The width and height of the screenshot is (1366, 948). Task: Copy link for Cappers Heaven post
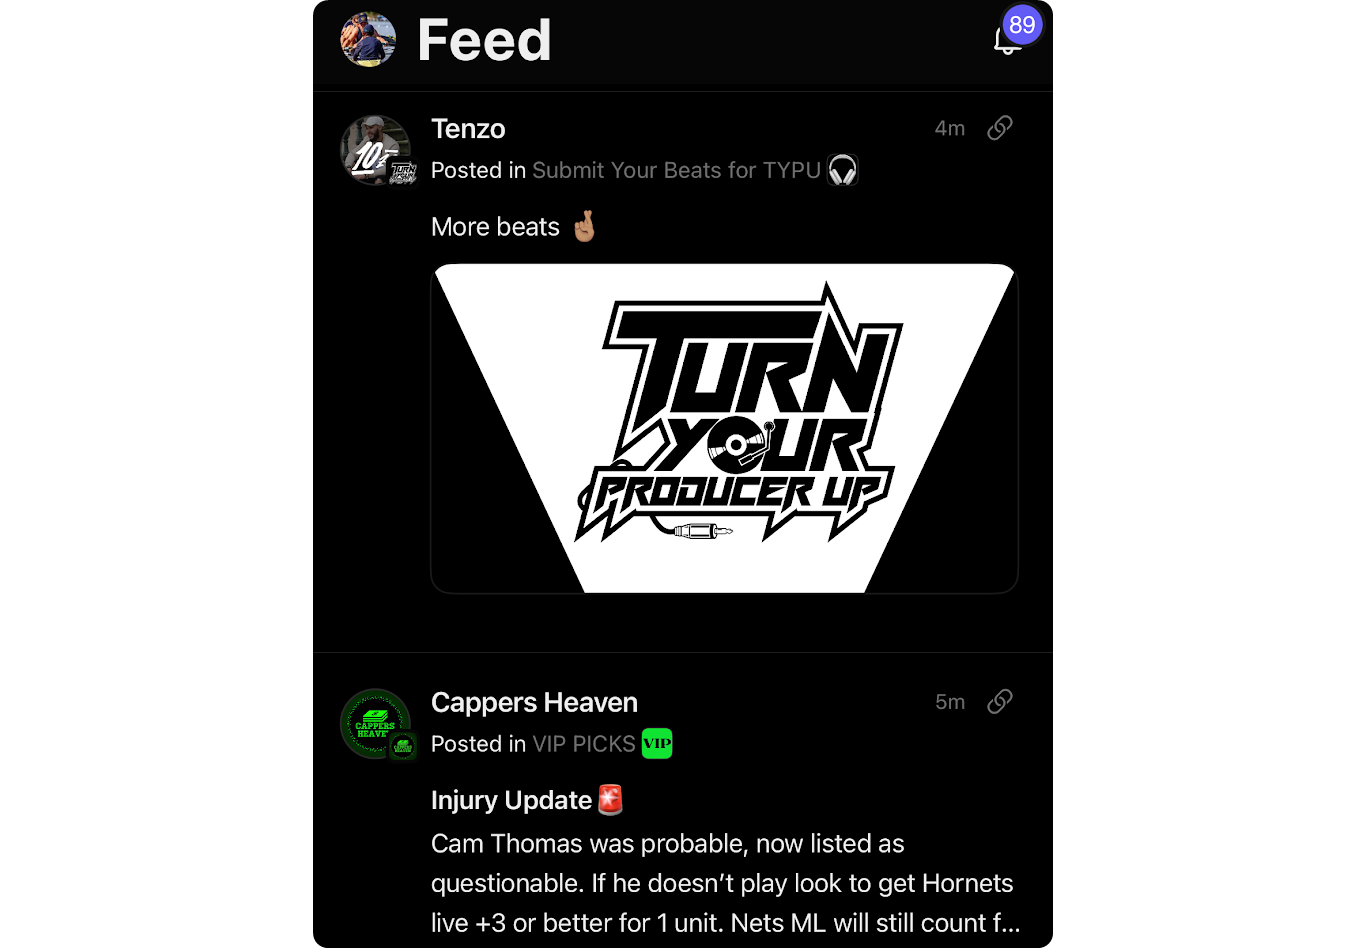(1000, 702)
